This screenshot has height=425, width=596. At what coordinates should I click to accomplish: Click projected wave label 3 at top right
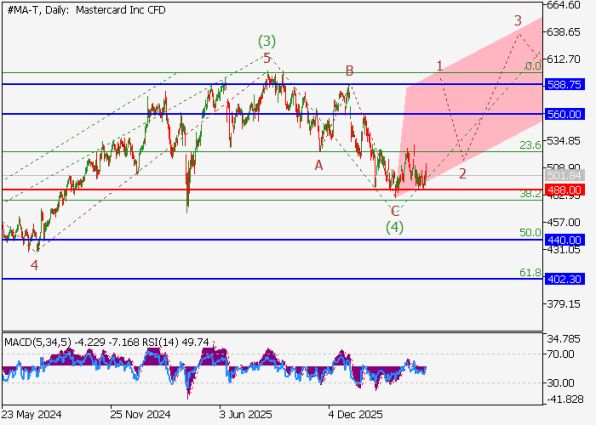click(518, 21)
